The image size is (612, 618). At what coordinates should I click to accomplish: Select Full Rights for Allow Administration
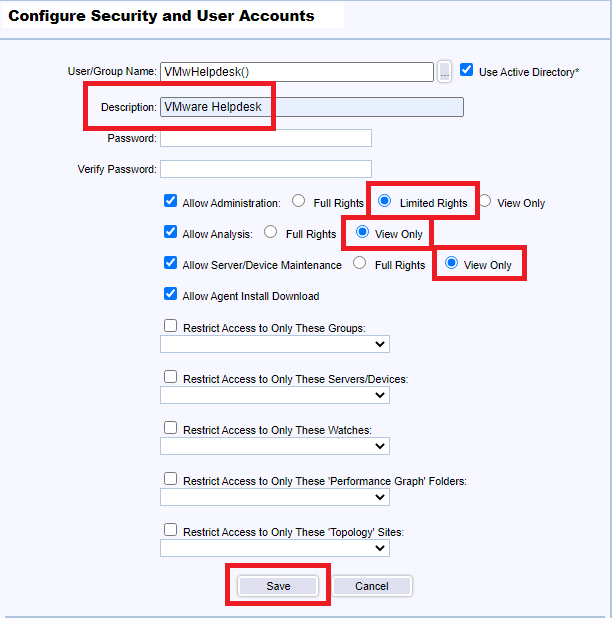tap(299, 201)
